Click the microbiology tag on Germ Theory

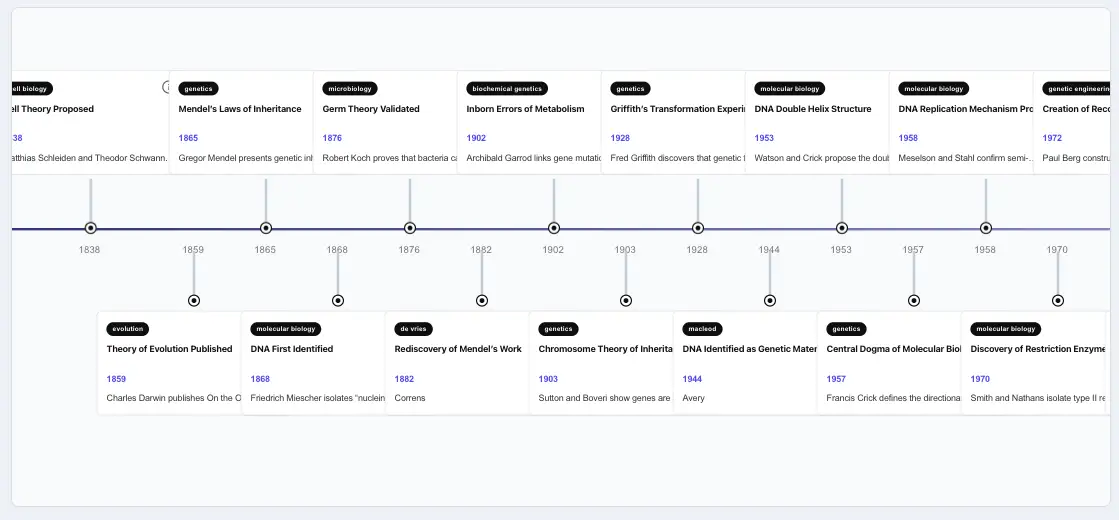350,89
